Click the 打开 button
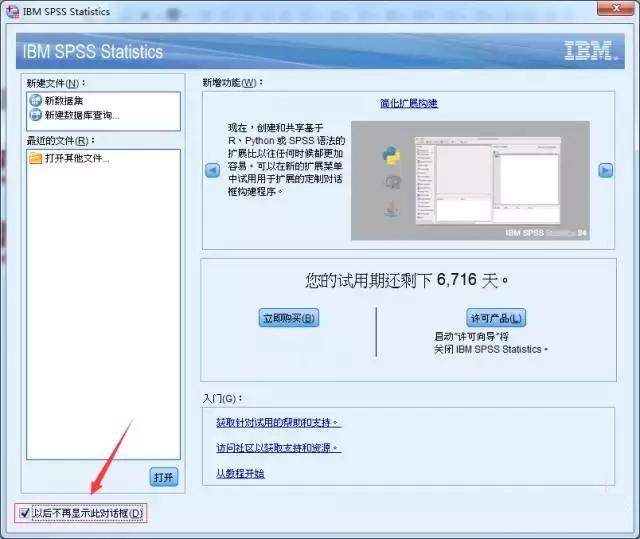This screenshot has width=640, height=539. [x=164, y=477]
